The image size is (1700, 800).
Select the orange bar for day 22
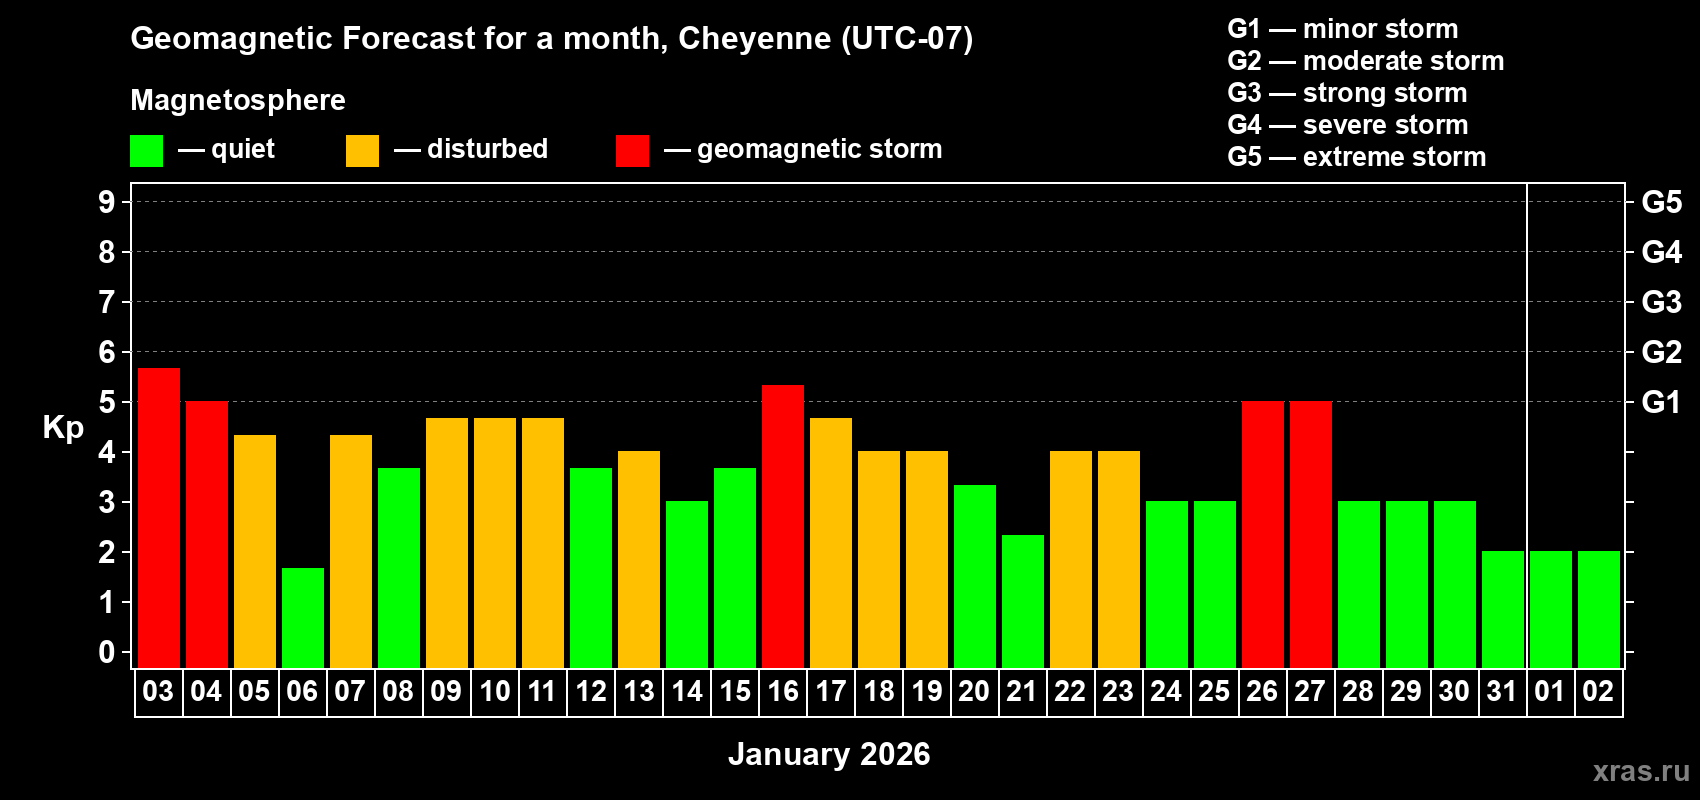[x=1071, y=560]
